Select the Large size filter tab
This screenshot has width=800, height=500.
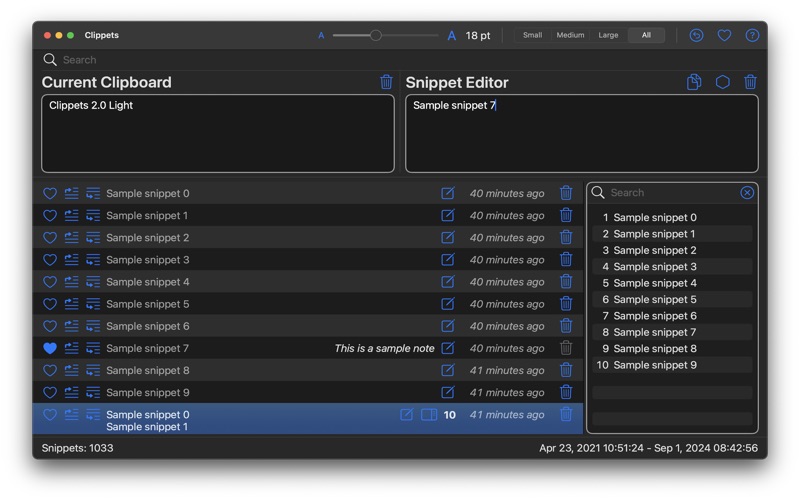608,35
